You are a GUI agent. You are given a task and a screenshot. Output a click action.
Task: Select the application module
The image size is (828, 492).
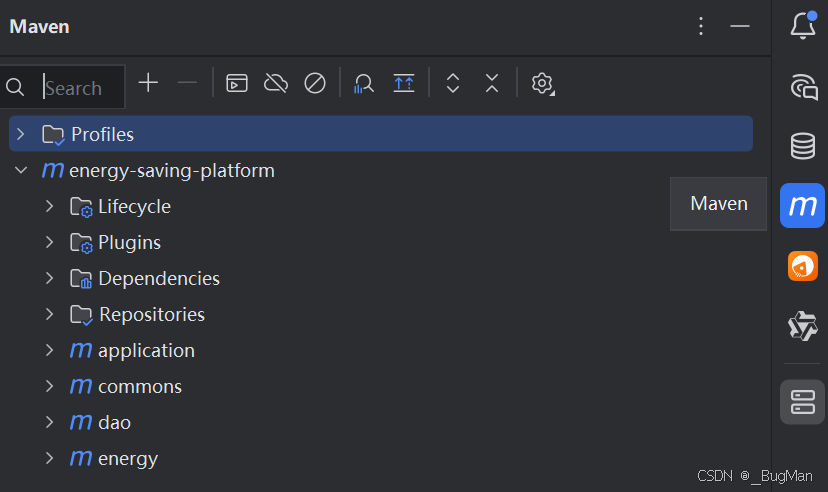[146, 351]
